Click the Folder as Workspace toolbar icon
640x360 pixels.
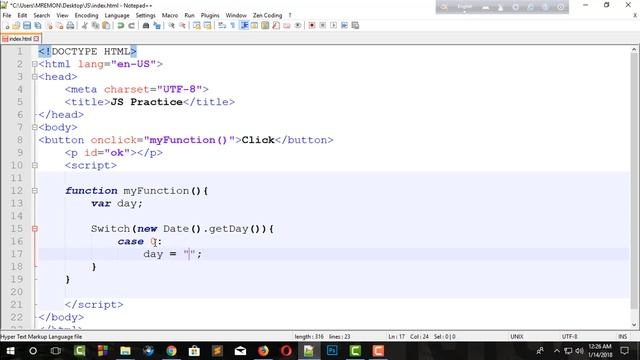point(287,25)
